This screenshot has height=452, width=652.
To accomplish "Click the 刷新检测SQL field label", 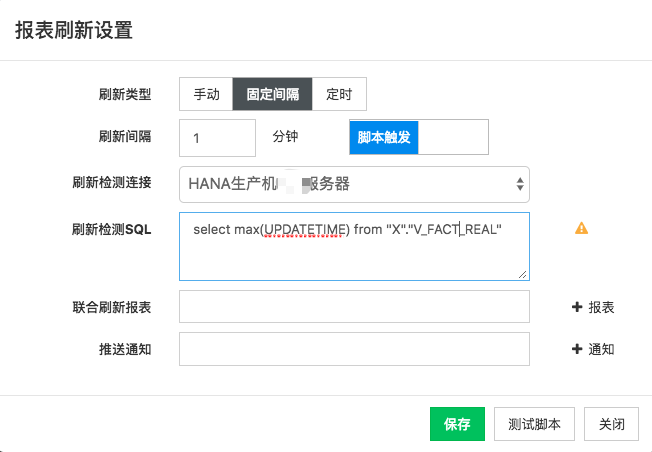I will pos(111,229).
